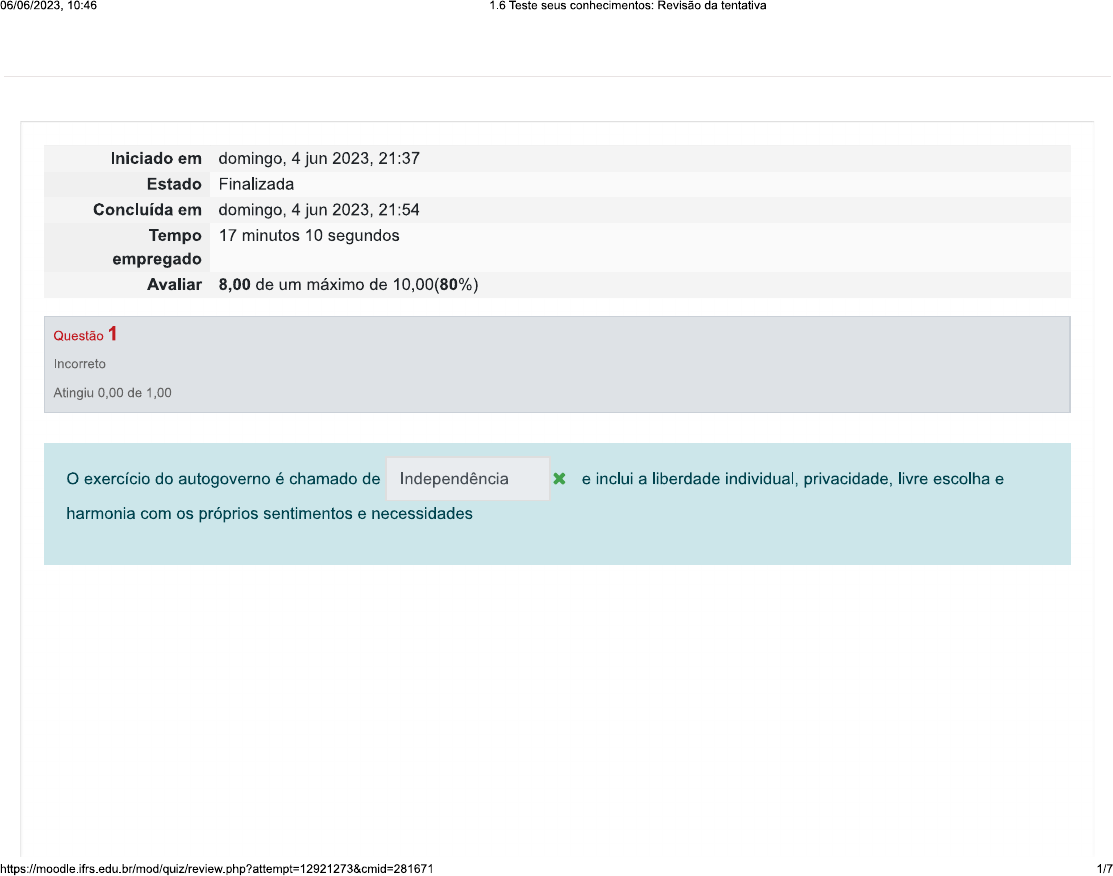
Task: Click the print timestamp '06/06/2023, 10:46'
Action: coord(48,6)
